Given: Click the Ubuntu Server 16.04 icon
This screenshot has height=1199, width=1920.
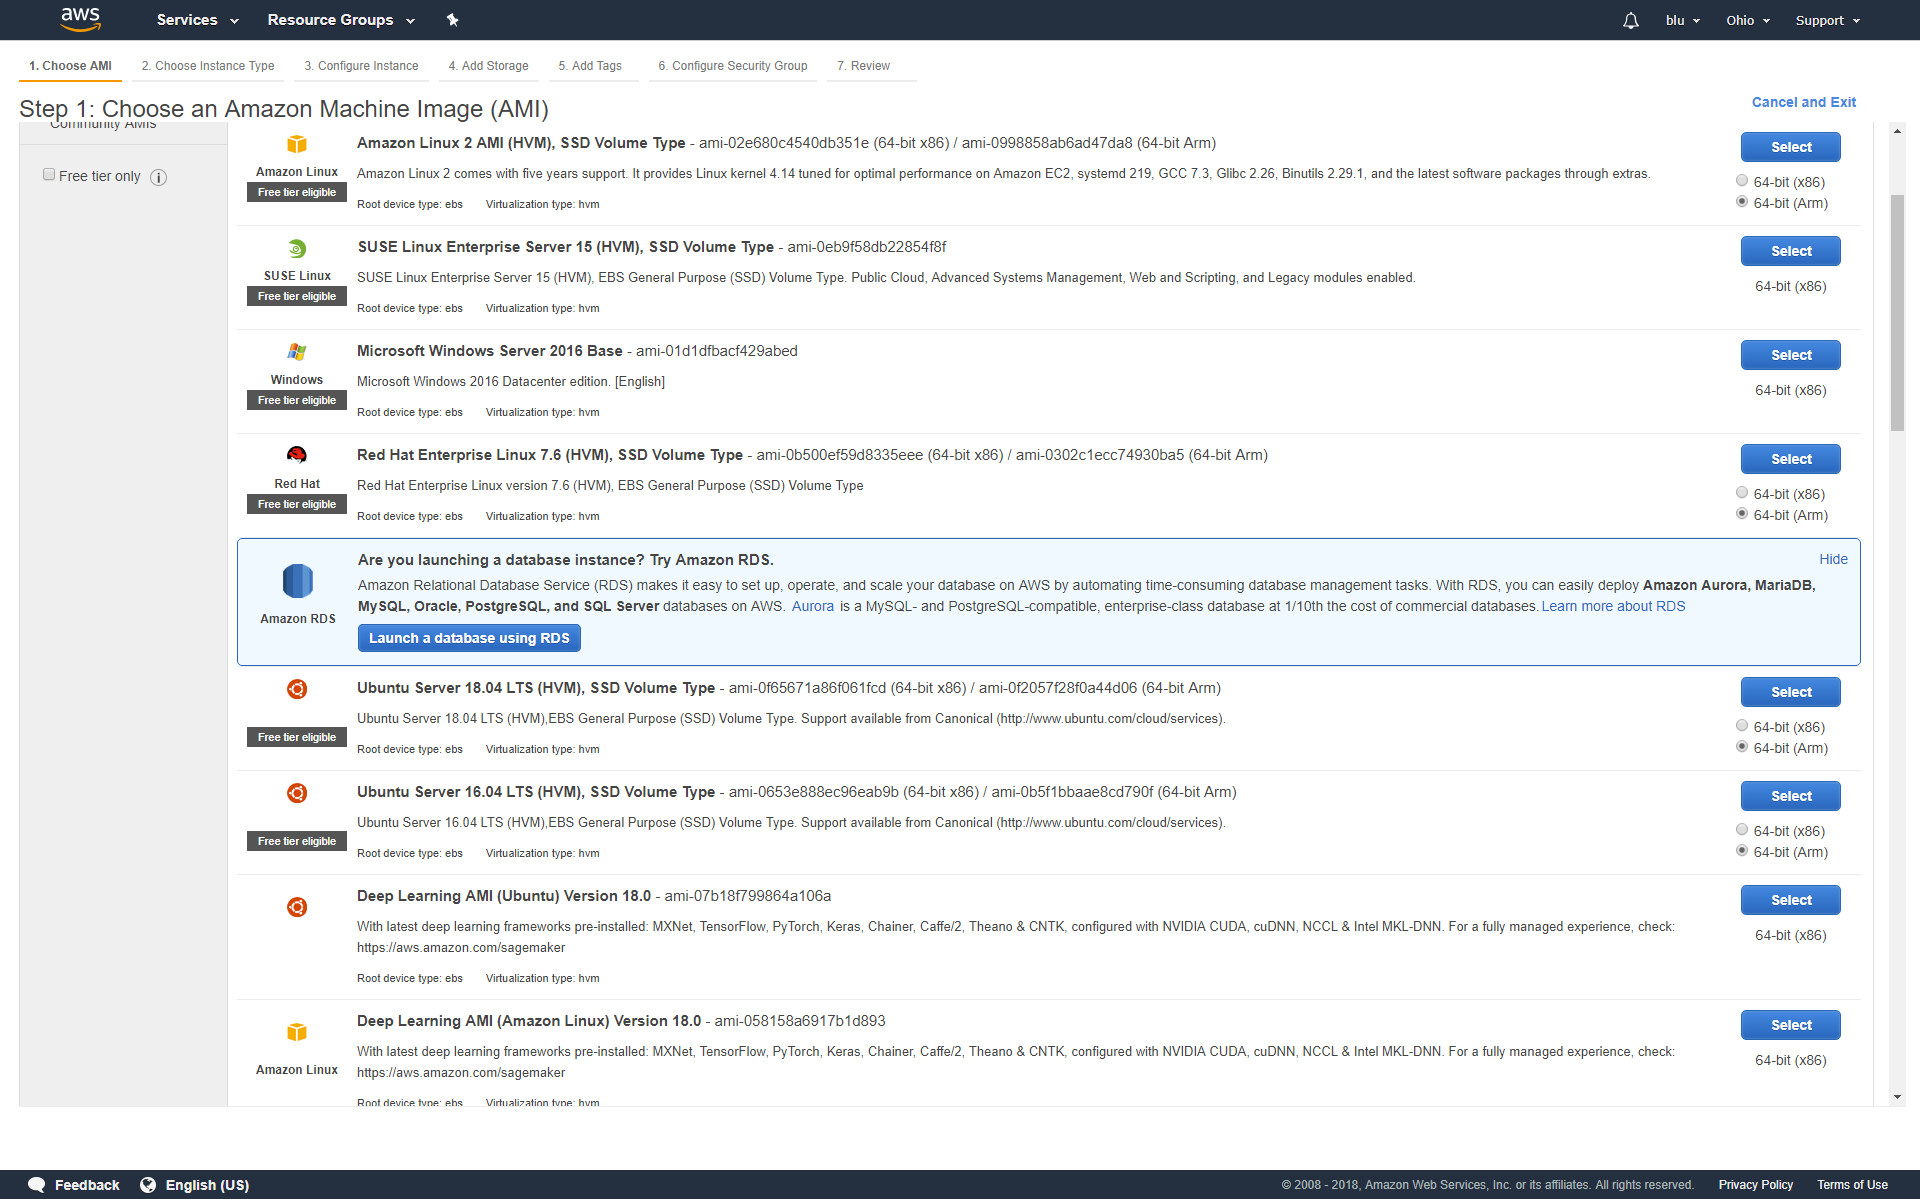Looking at the screenshot, I should pos(297,793).
